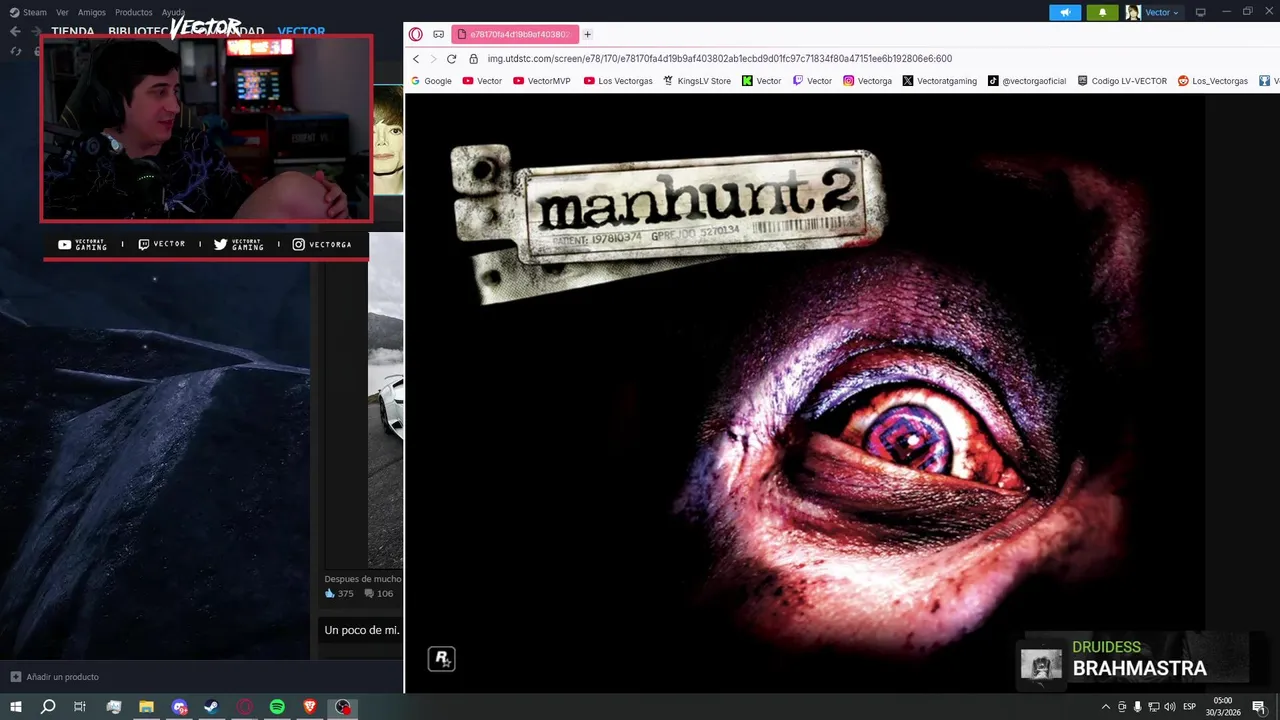Open Steam from the taskbar
This screenshot has height=720, width=1280.
(x=212, y=707)
